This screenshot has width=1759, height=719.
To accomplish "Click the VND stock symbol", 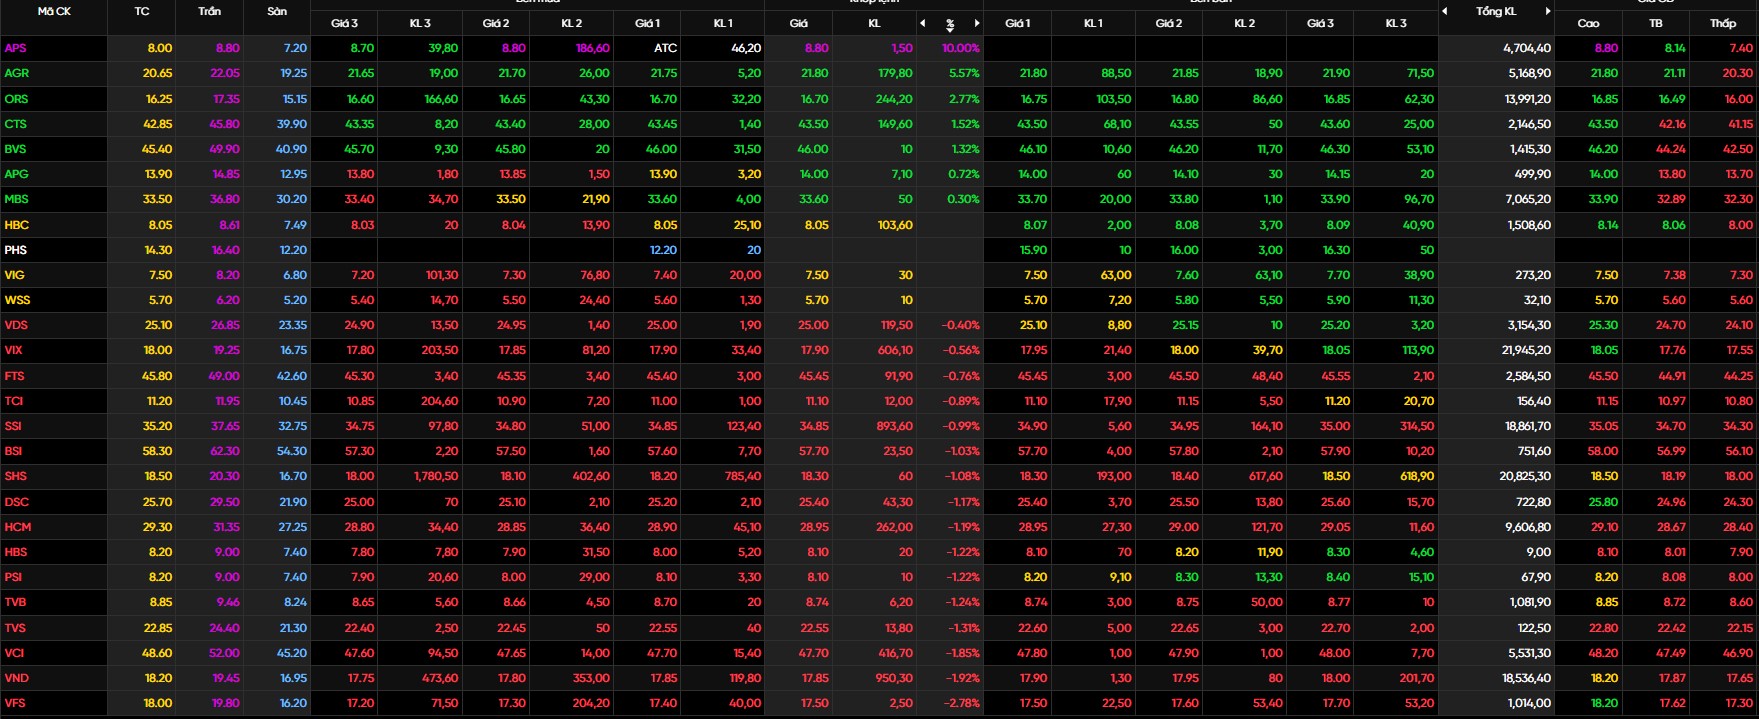I will click(x=16, y=678).
